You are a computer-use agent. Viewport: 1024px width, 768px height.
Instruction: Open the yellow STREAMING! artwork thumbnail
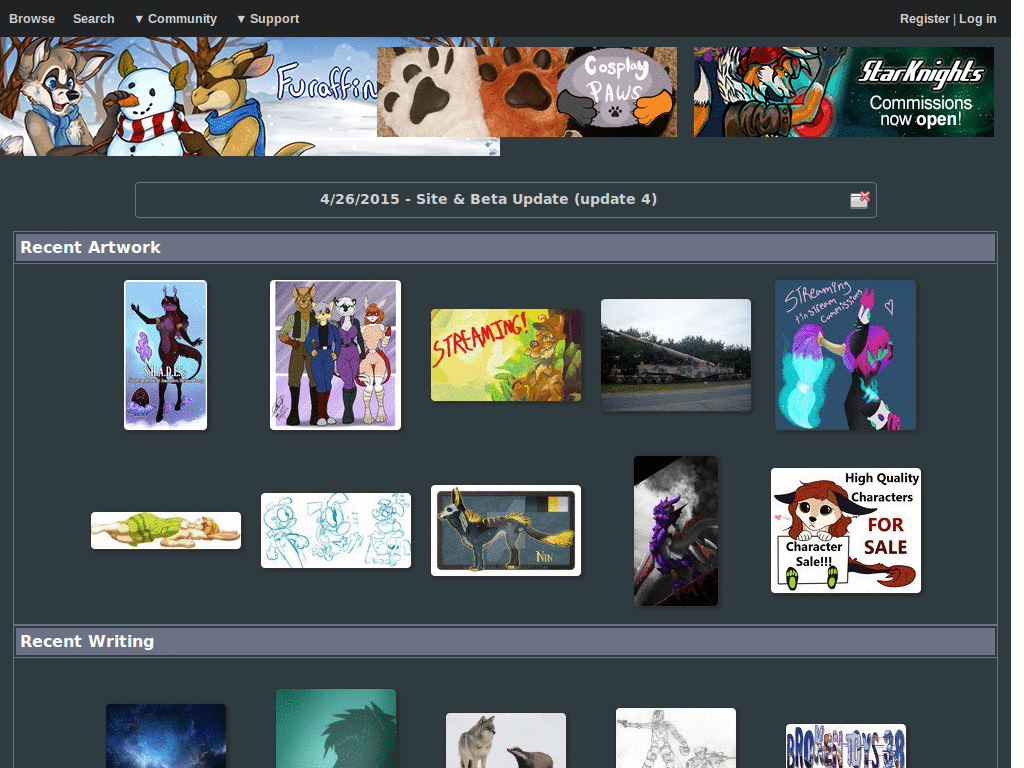(505, 355)
